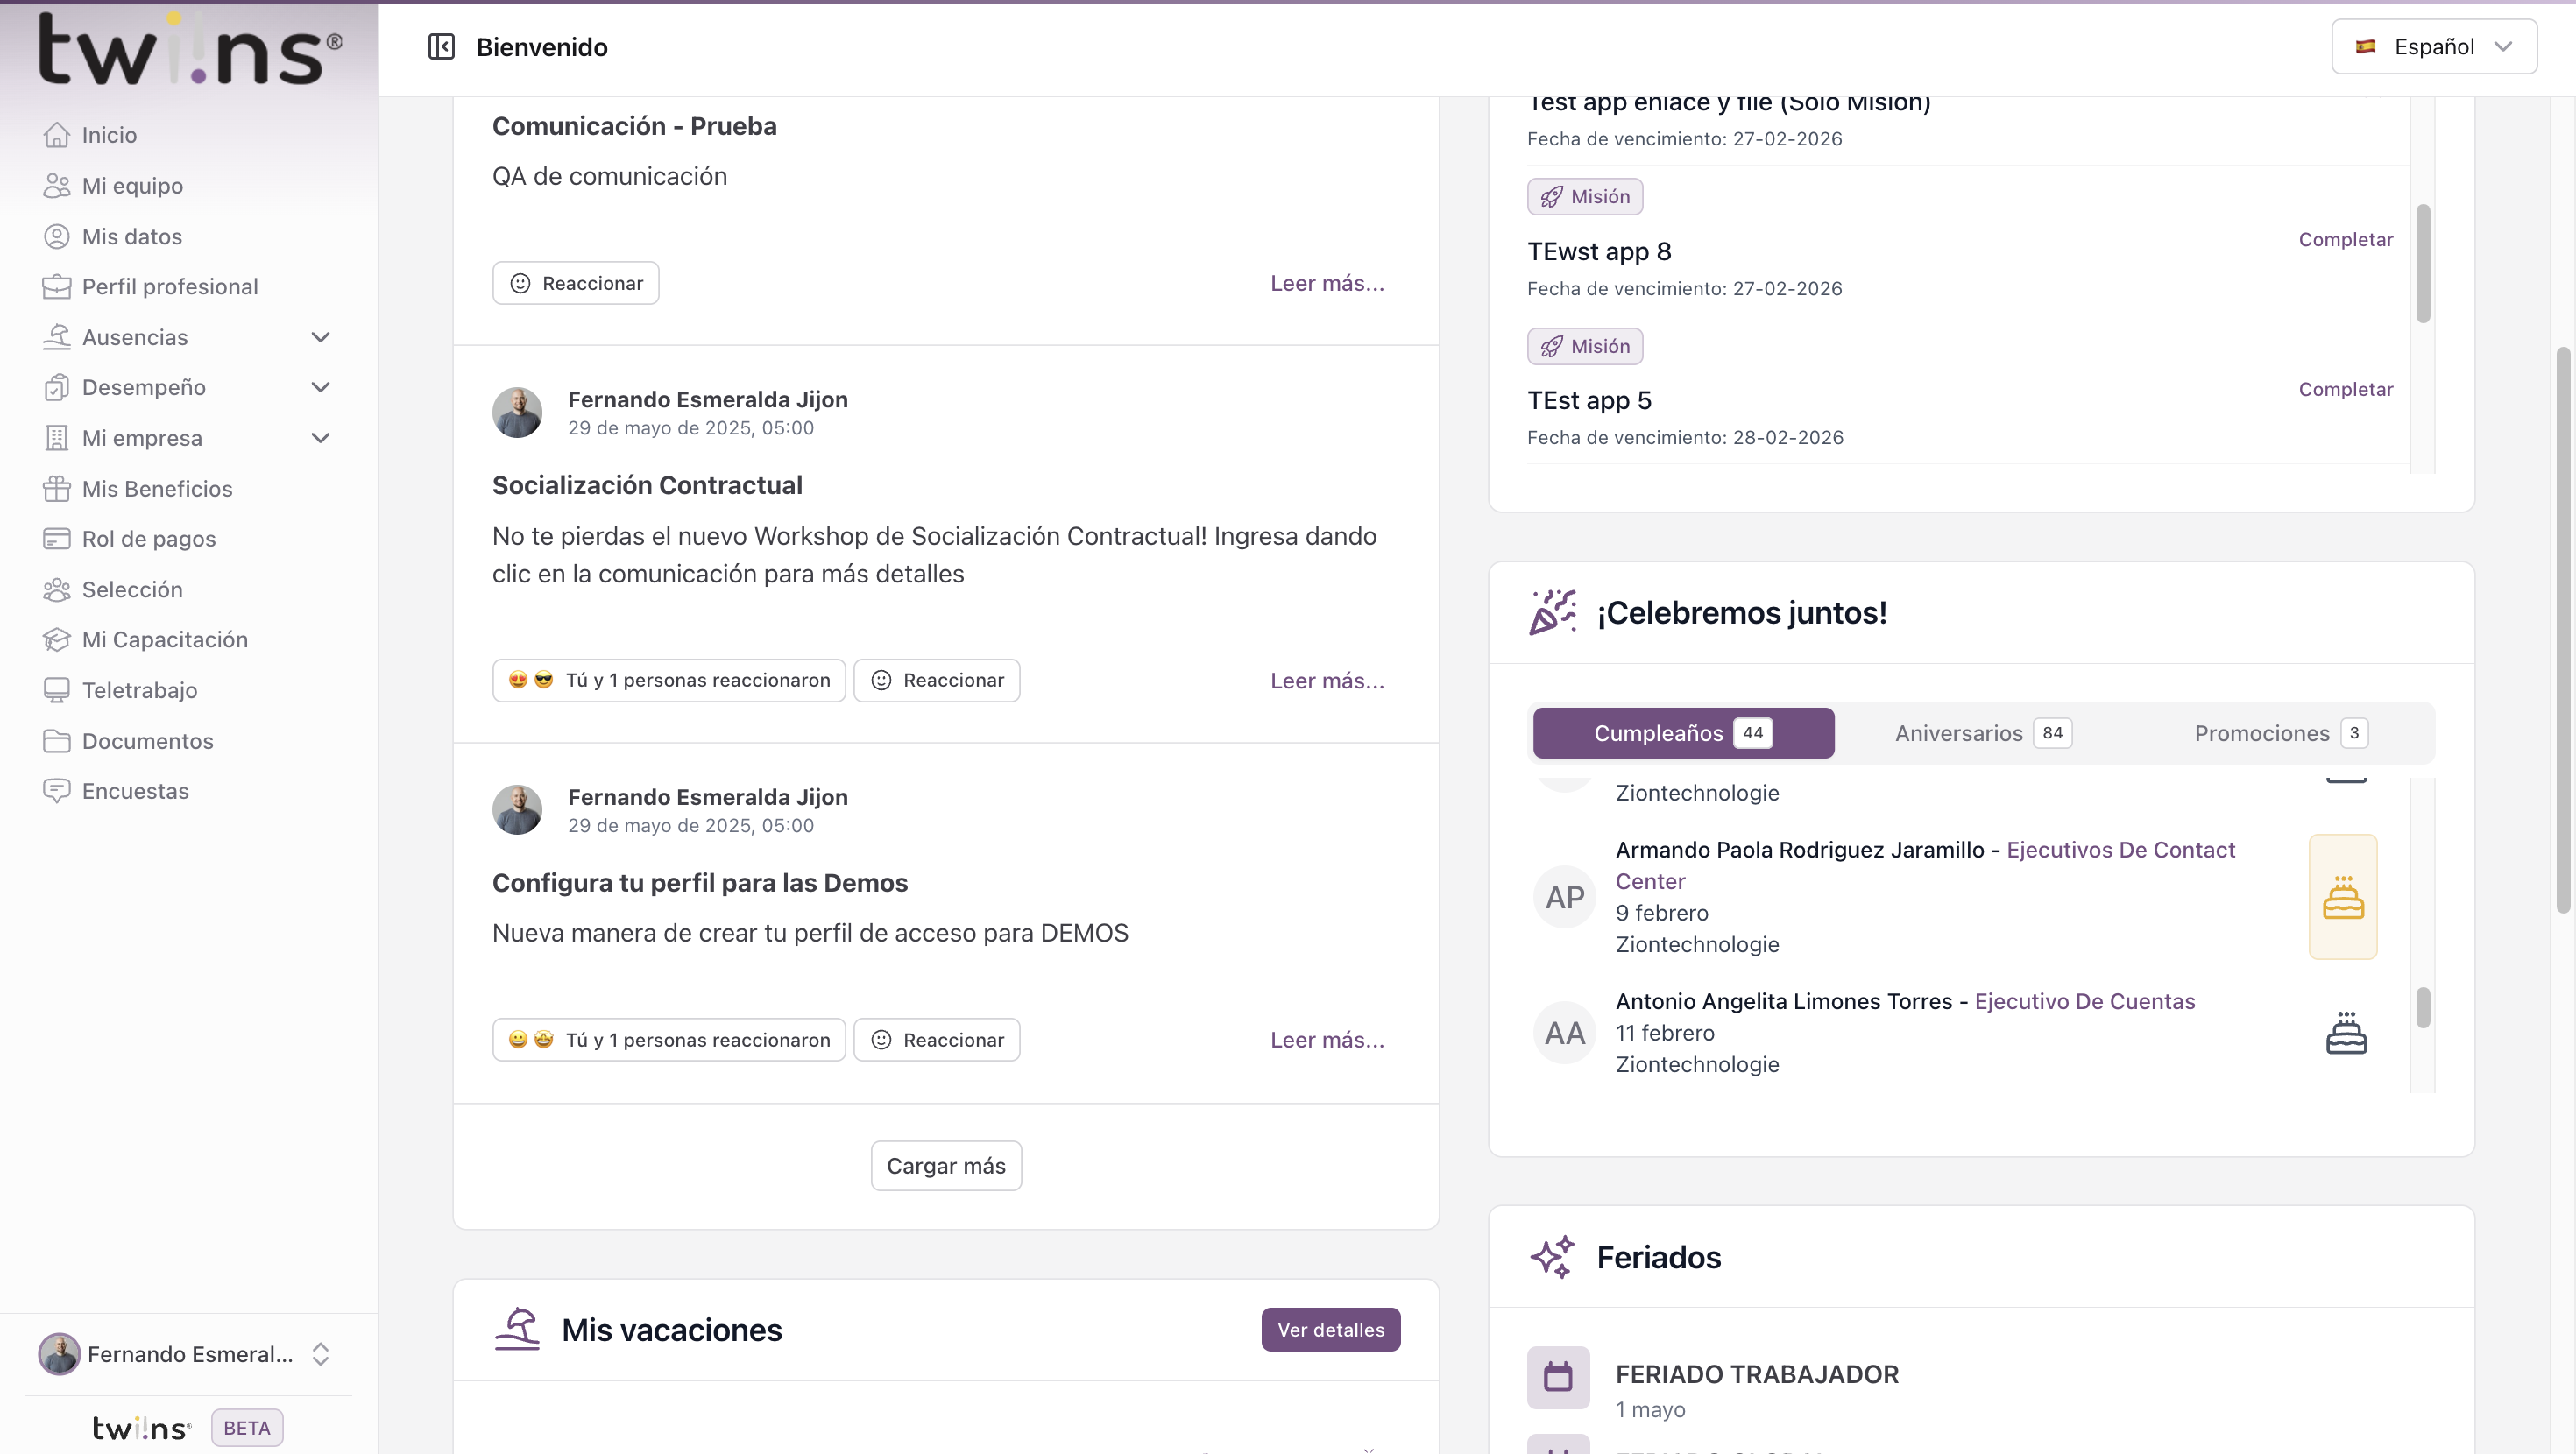The width and height of the screenshot is (2576, 1454).
Task: Switch to the Promociones tab
Action: tap(2279, 734)
